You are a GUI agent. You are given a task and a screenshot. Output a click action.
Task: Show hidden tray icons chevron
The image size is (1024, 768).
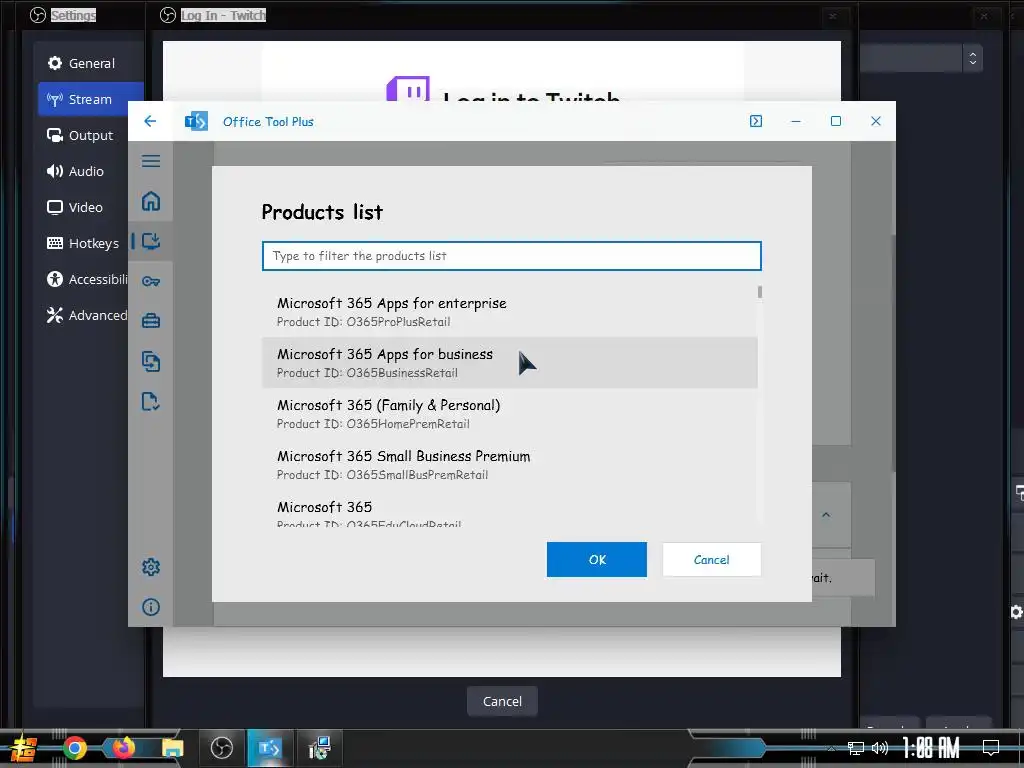(x=831, y=748)
